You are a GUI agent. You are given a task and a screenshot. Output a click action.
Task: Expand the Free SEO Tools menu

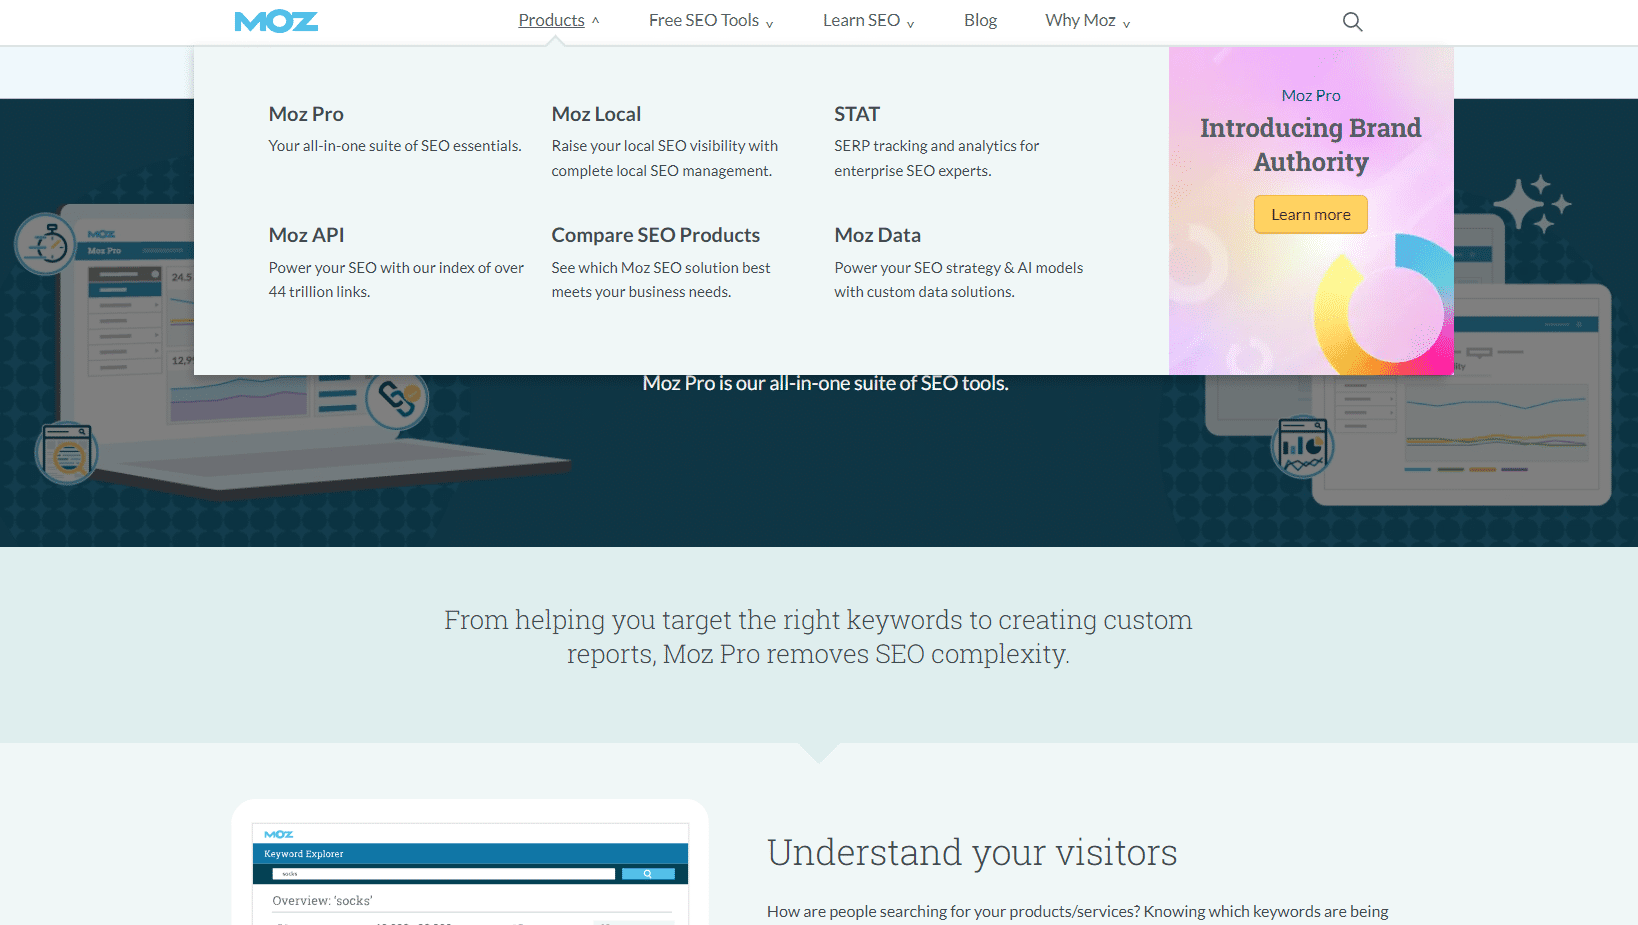[x=711, y=20]
